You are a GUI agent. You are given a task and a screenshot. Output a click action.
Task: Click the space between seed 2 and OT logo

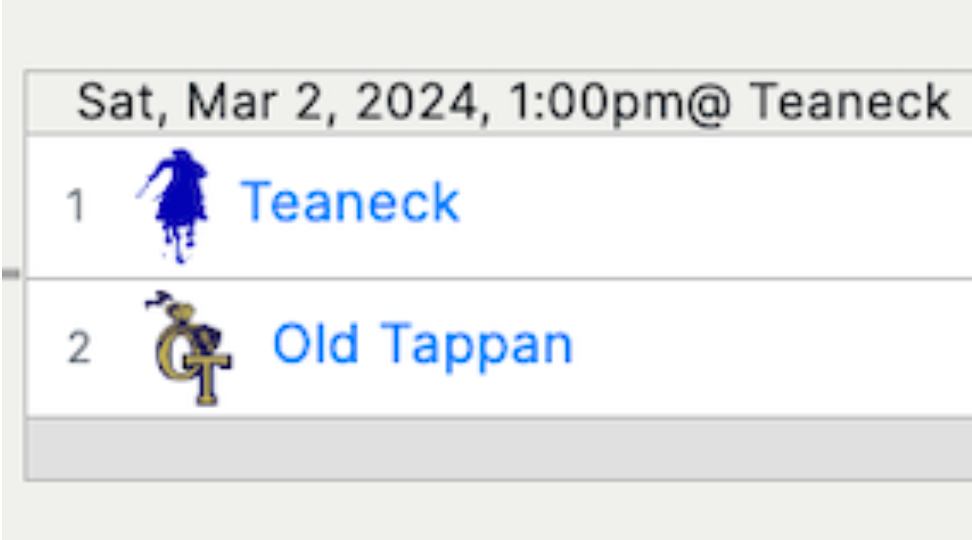[x=118, y=349]
